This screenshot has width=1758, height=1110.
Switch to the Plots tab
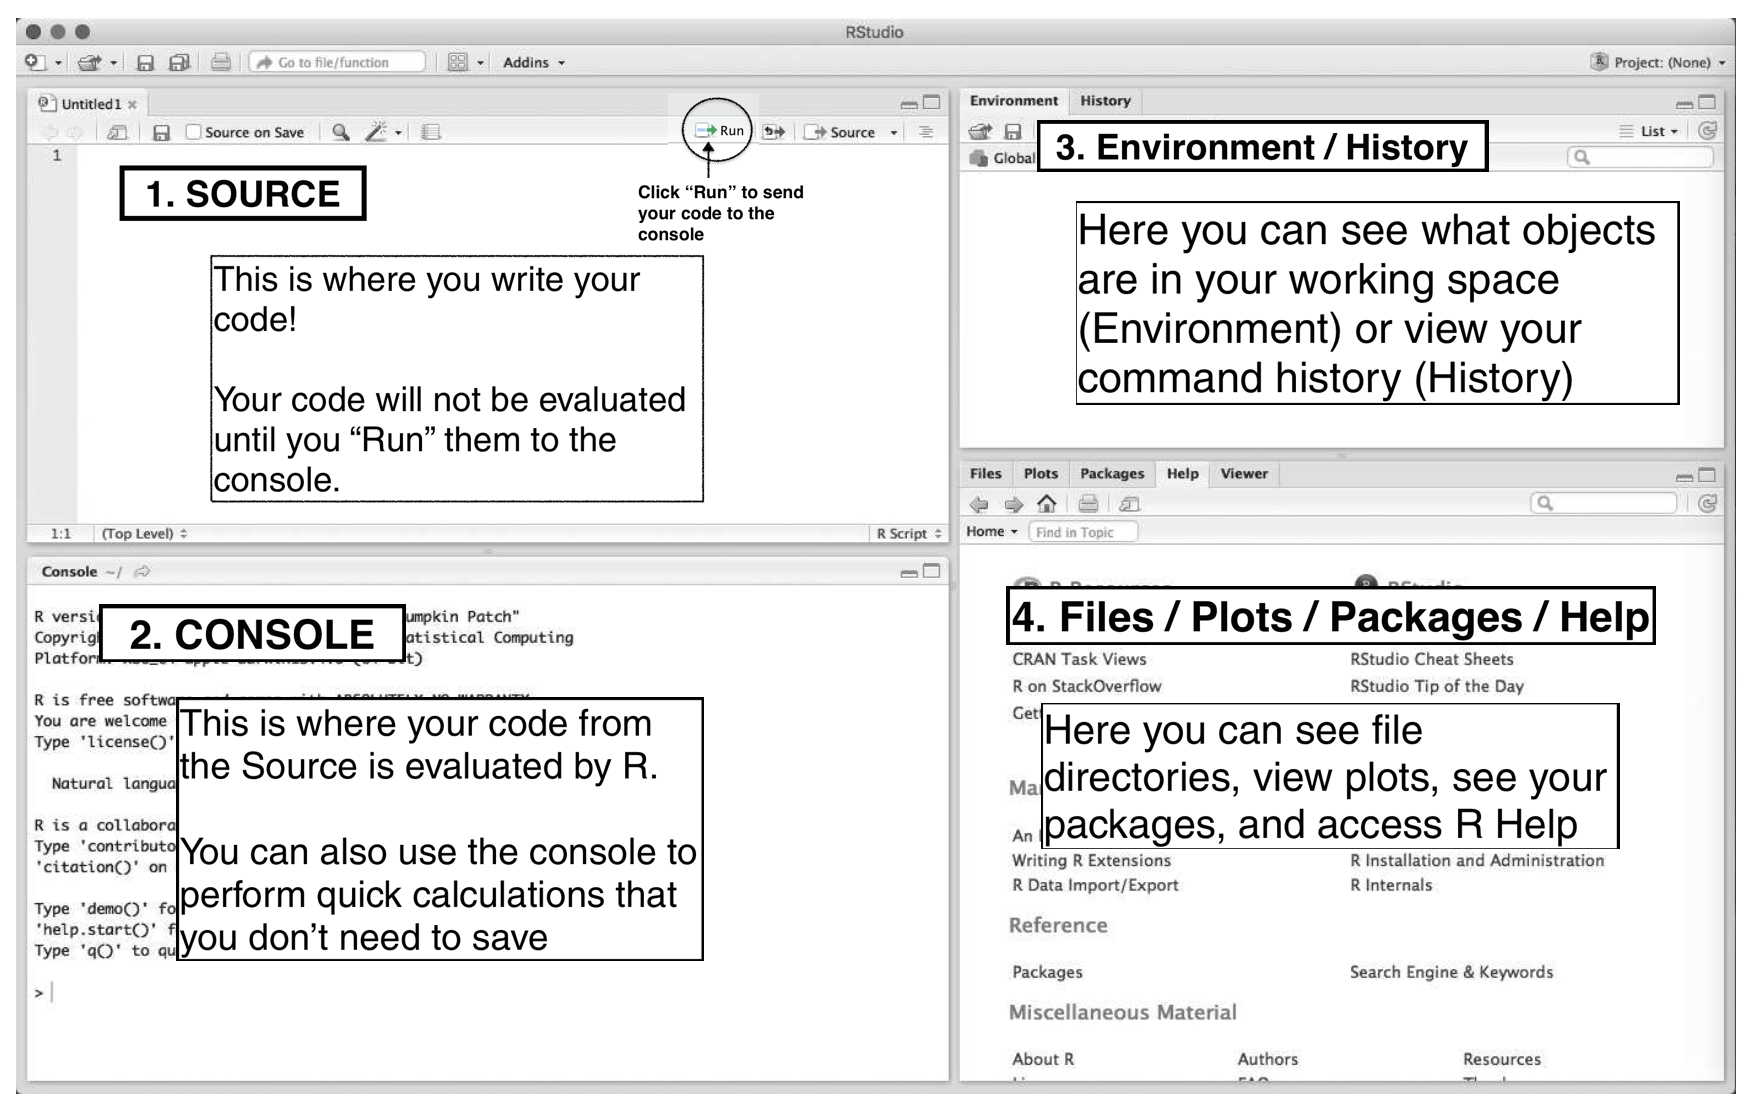click(x=1040, y=474)
